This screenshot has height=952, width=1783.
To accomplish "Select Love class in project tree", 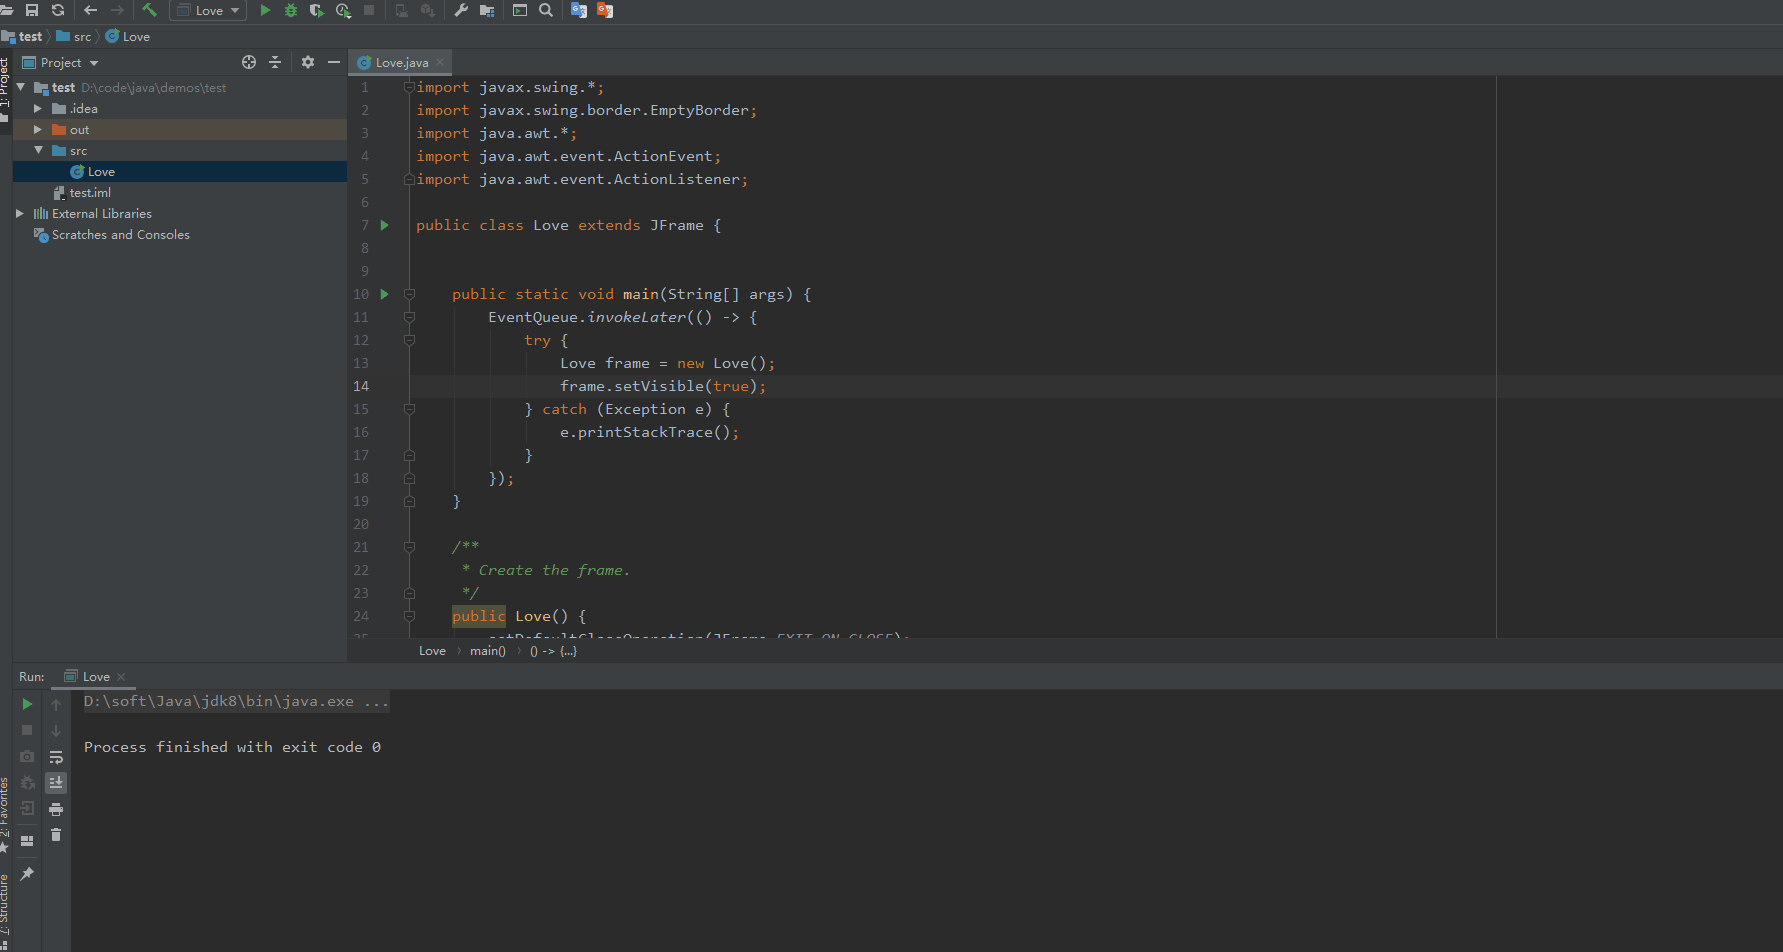I will pyautogui.click(x=180, y=171).
